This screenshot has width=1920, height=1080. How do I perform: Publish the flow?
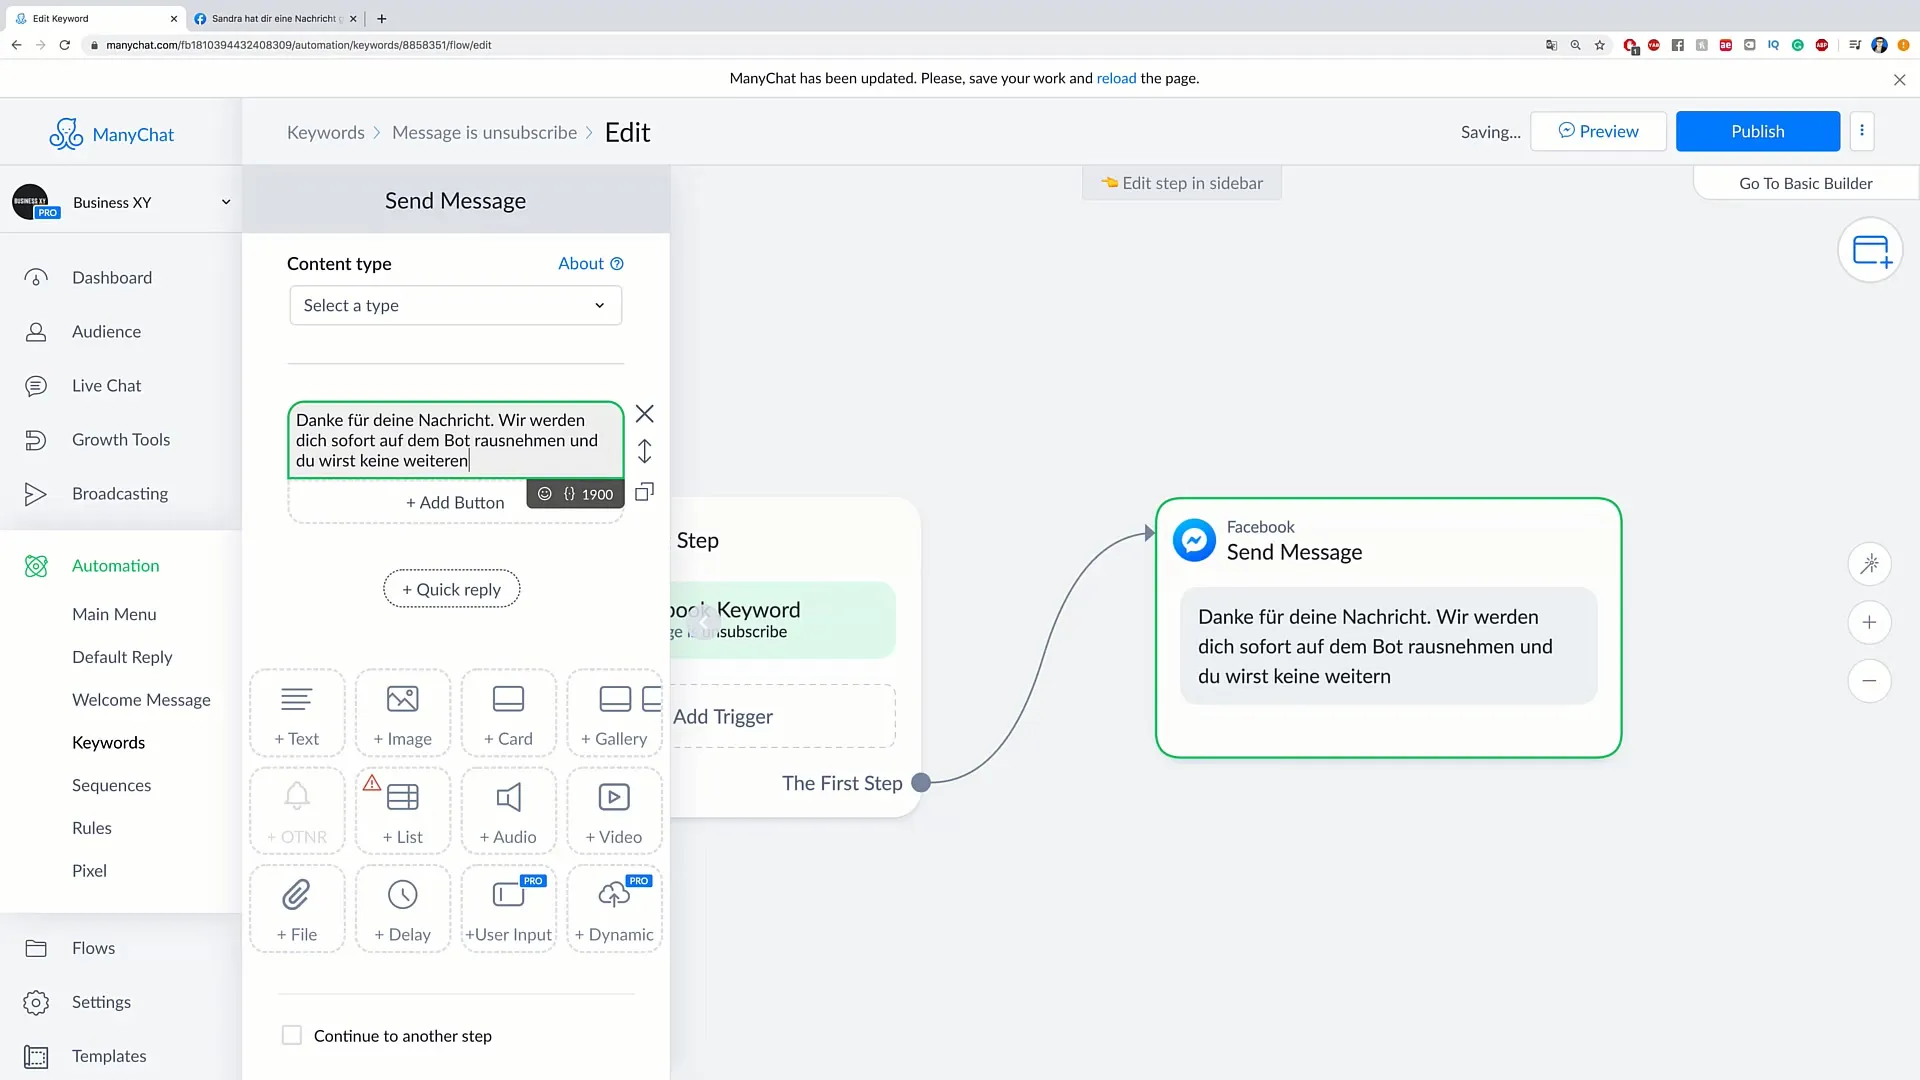click(1757, 131)
